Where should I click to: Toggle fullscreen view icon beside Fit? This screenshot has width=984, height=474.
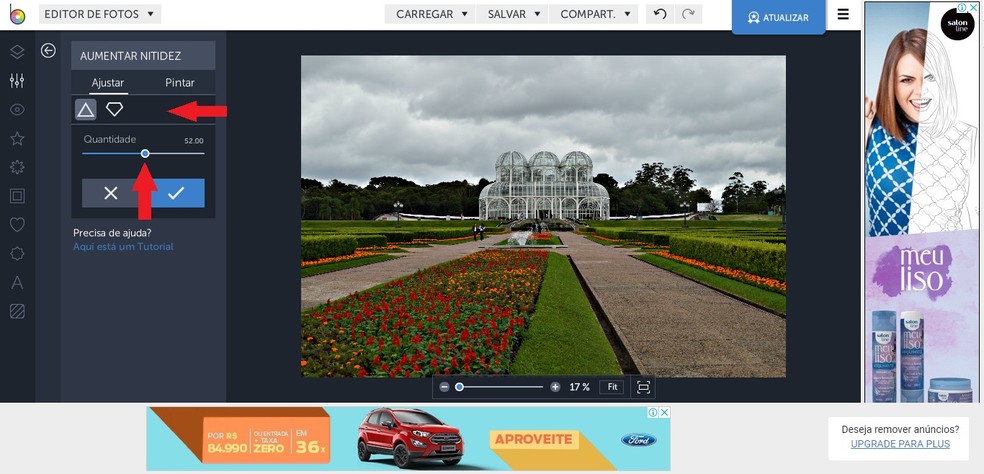643,387
